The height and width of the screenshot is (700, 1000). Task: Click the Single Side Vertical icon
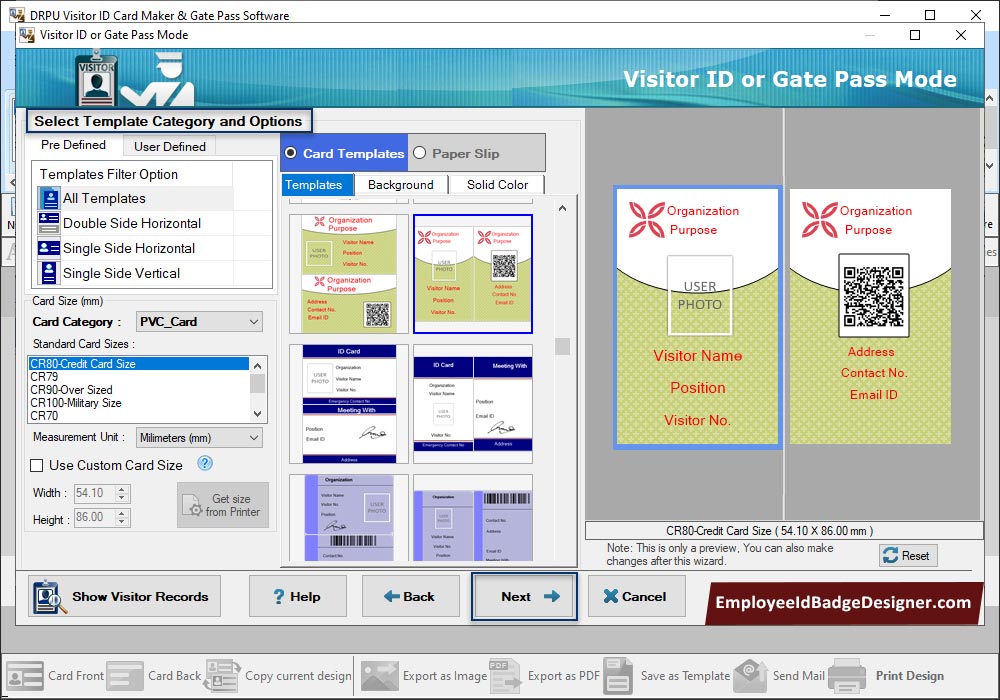pyautogui.click(x=48, y=273)
